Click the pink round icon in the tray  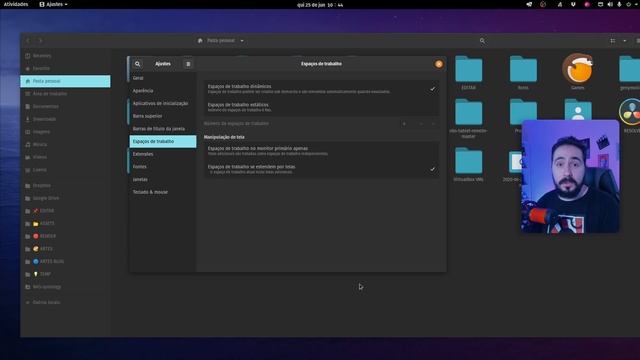click(587, 4)
